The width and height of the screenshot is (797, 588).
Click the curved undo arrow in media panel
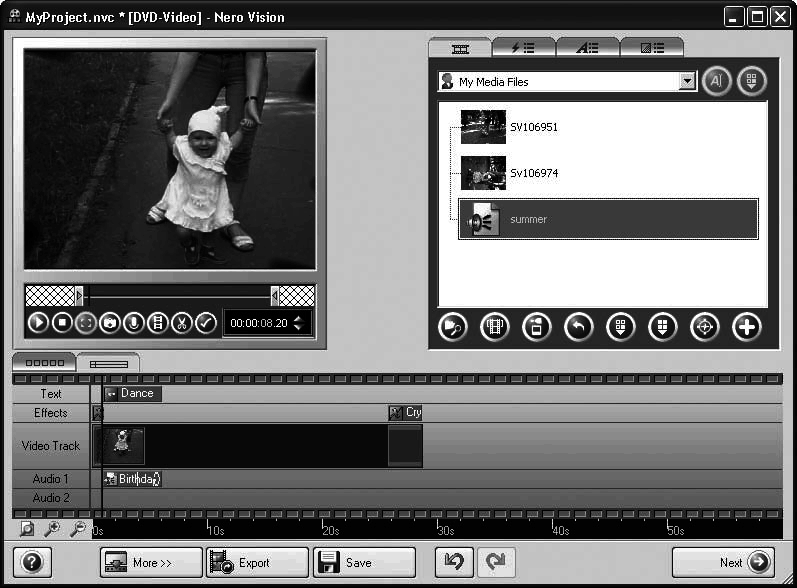(578, 327)
